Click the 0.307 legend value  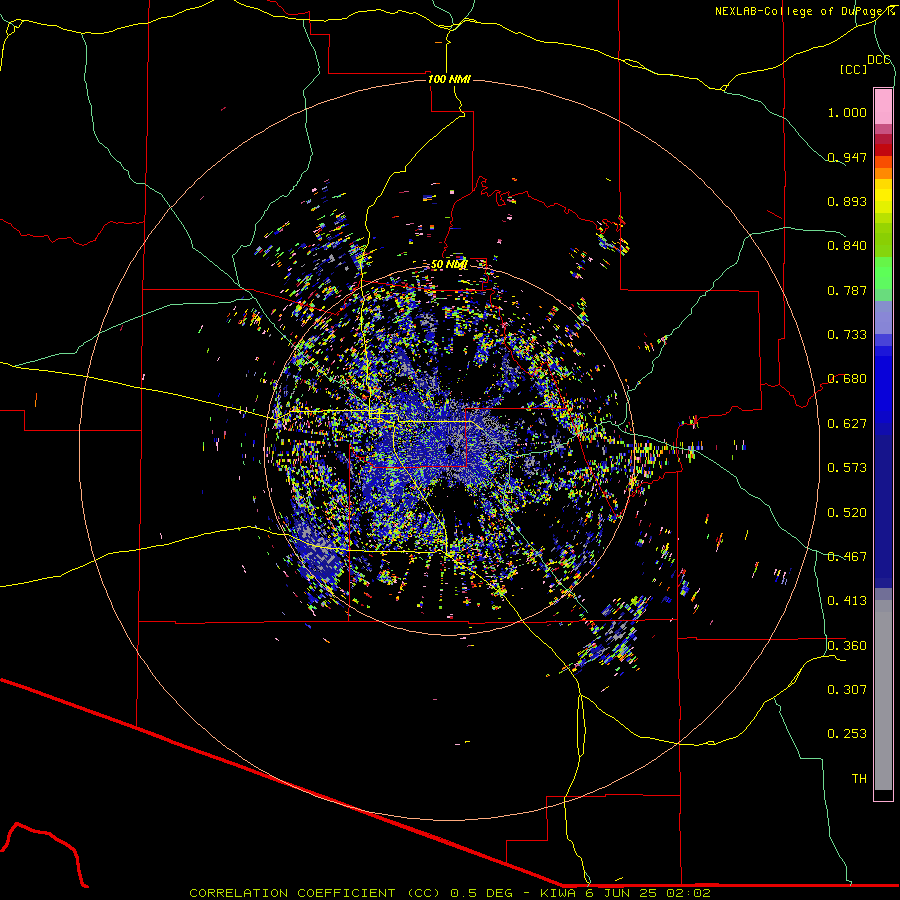point(847,690)
